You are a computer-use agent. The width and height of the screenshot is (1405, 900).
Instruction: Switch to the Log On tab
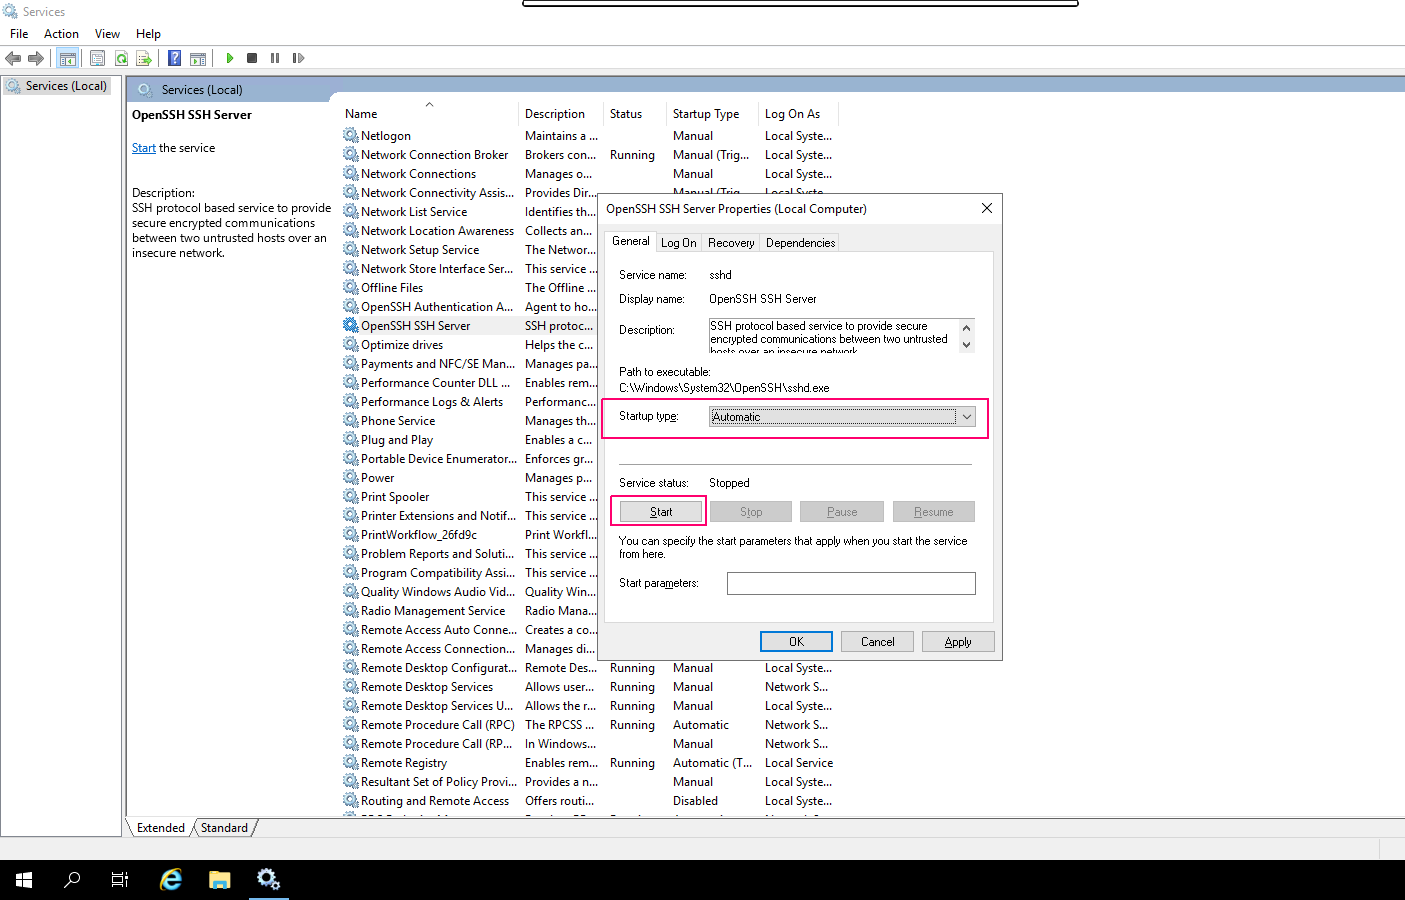tap(678, 243)
